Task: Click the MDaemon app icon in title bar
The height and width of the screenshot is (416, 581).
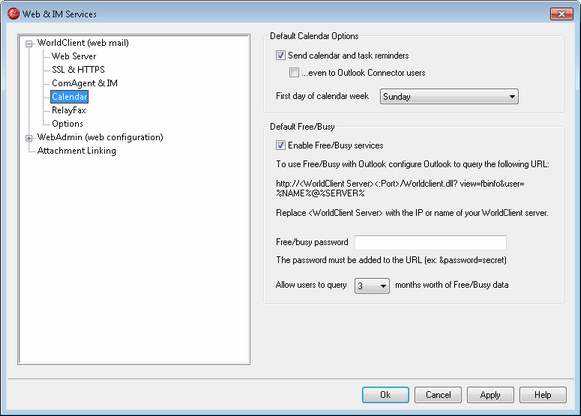Action: click(13, 14)
